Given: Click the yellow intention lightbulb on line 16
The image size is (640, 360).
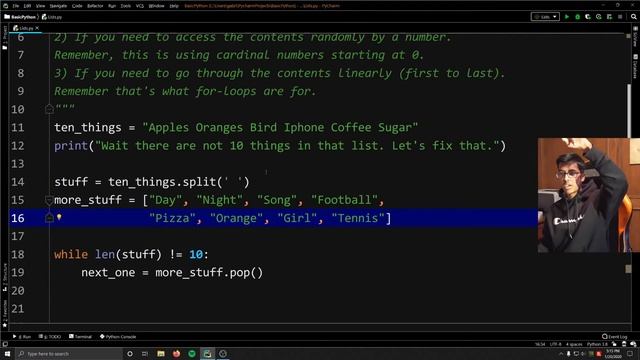Looking at the screenshot, I should pos(59,217).
